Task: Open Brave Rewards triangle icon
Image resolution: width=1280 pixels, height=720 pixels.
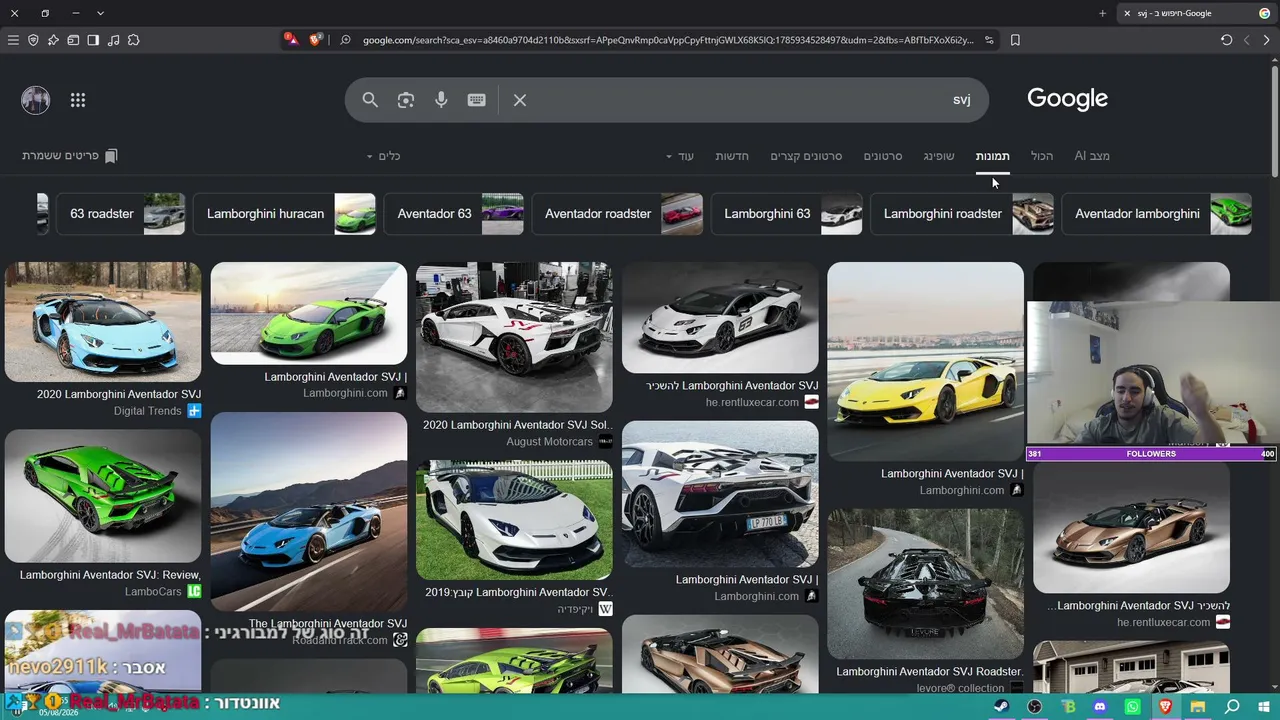Action: click(290, 40)
